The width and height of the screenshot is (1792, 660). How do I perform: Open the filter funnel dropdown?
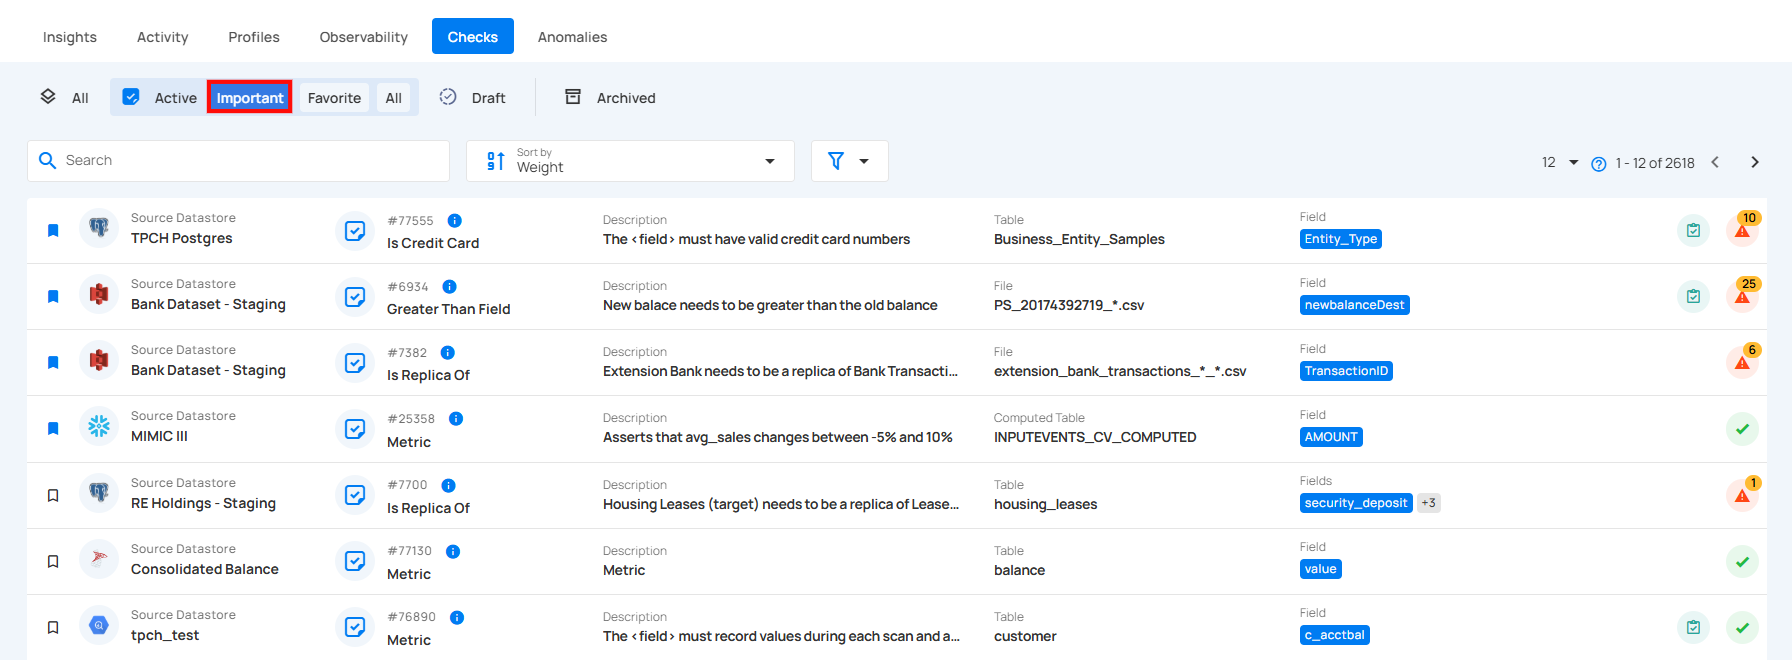849,161
